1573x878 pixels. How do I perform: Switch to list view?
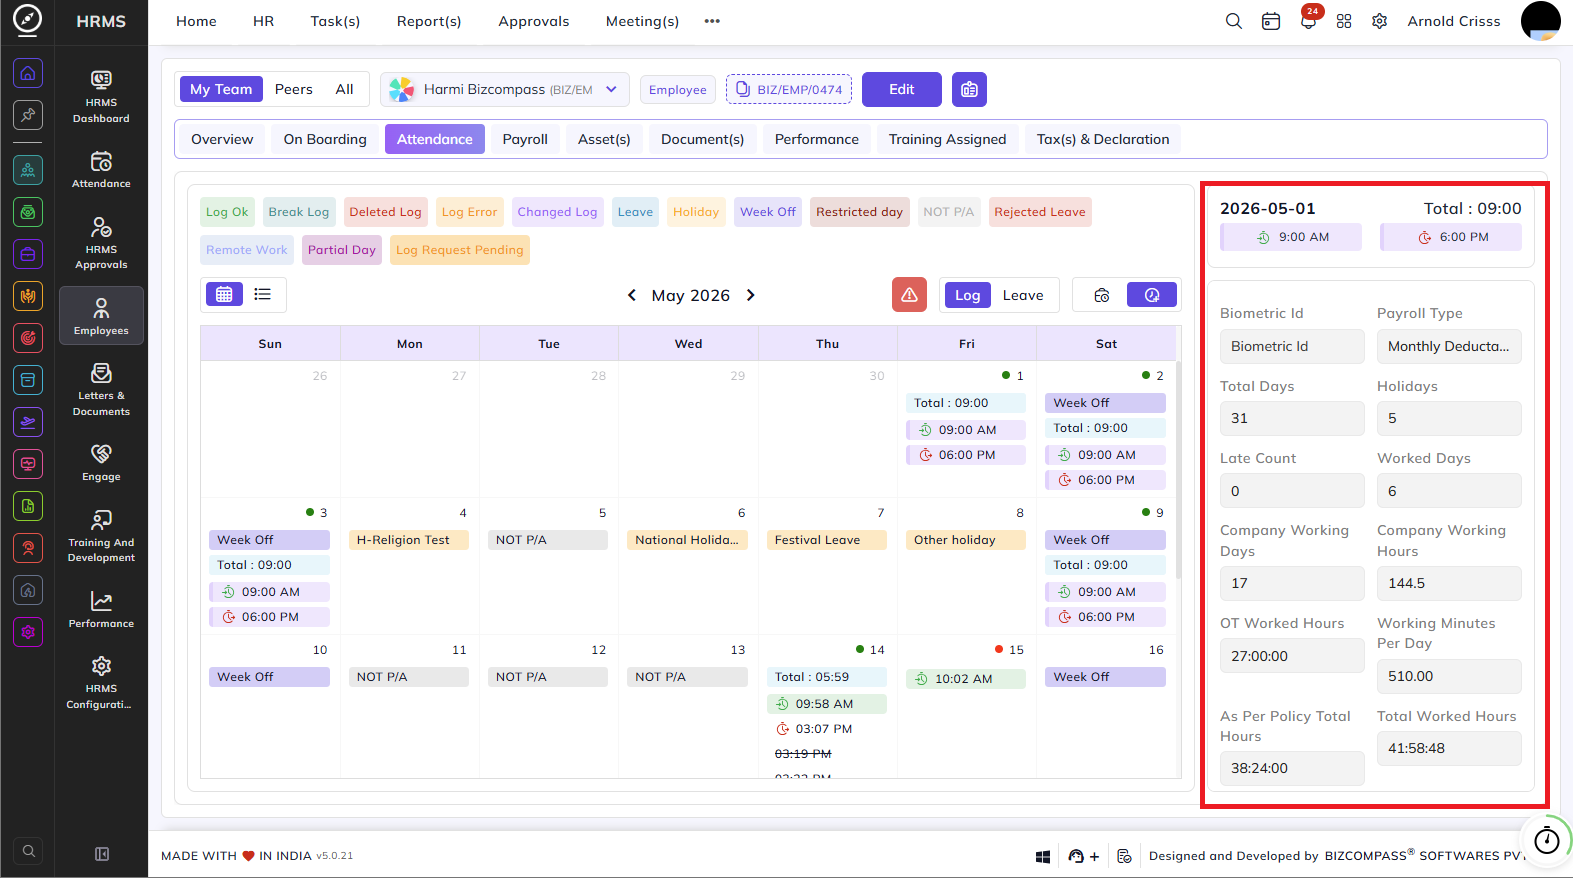pyautogui.click(x=263, y=294)
